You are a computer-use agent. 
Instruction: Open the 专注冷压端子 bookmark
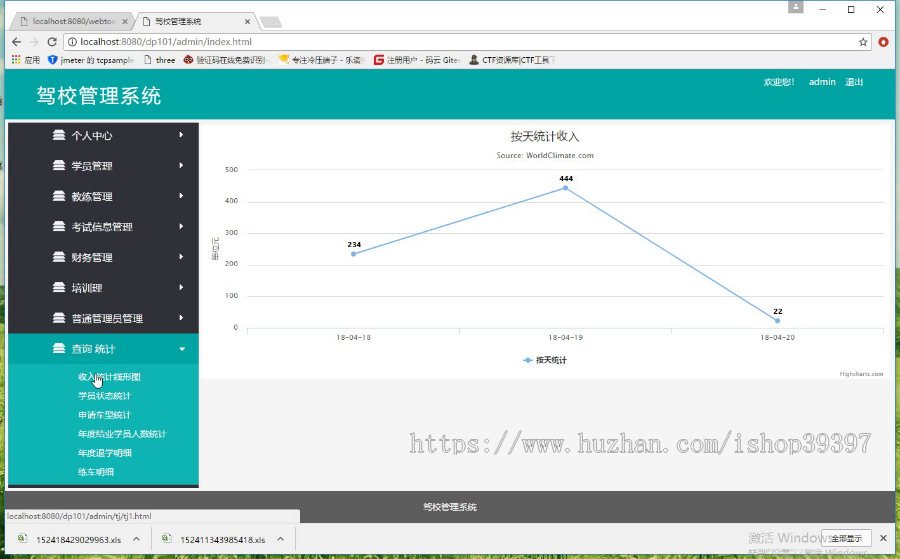[321, 60]
